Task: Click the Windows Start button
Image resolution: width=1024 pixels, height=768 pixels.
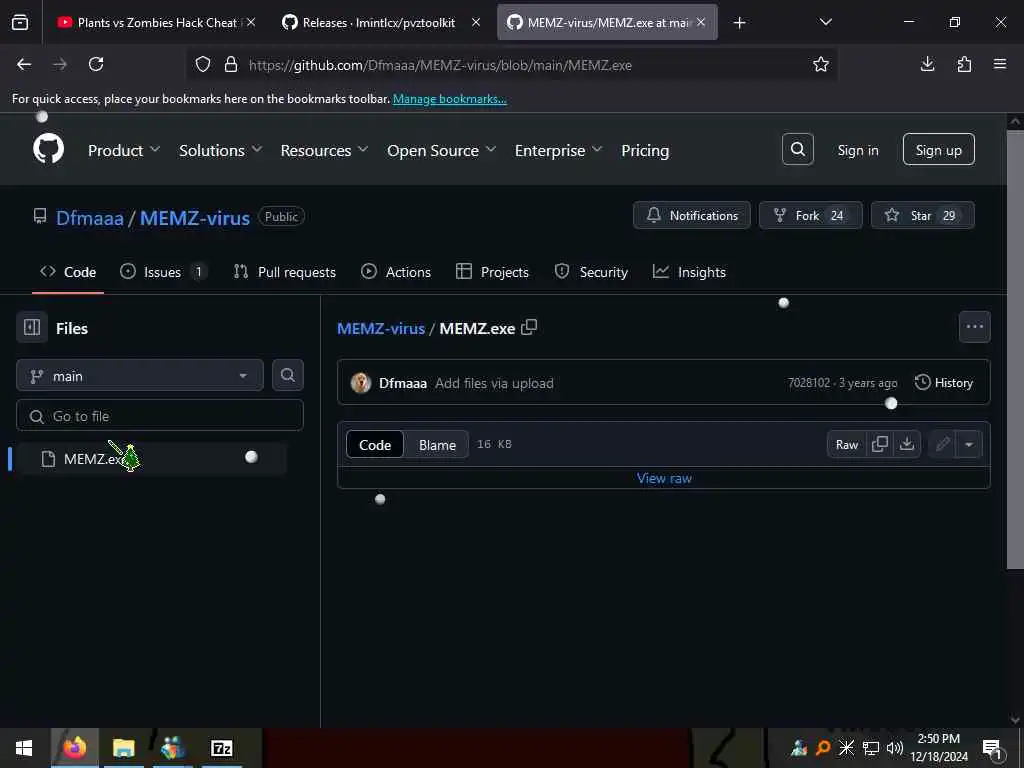Action: 24,748
